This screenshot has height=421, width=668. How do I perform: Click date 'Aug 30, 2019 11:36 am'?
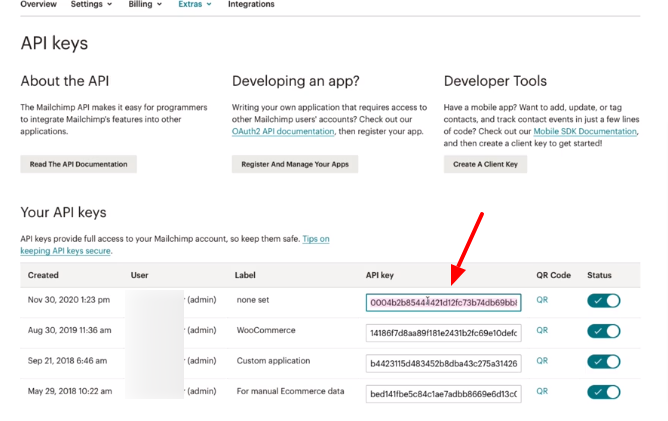(69, 330)
